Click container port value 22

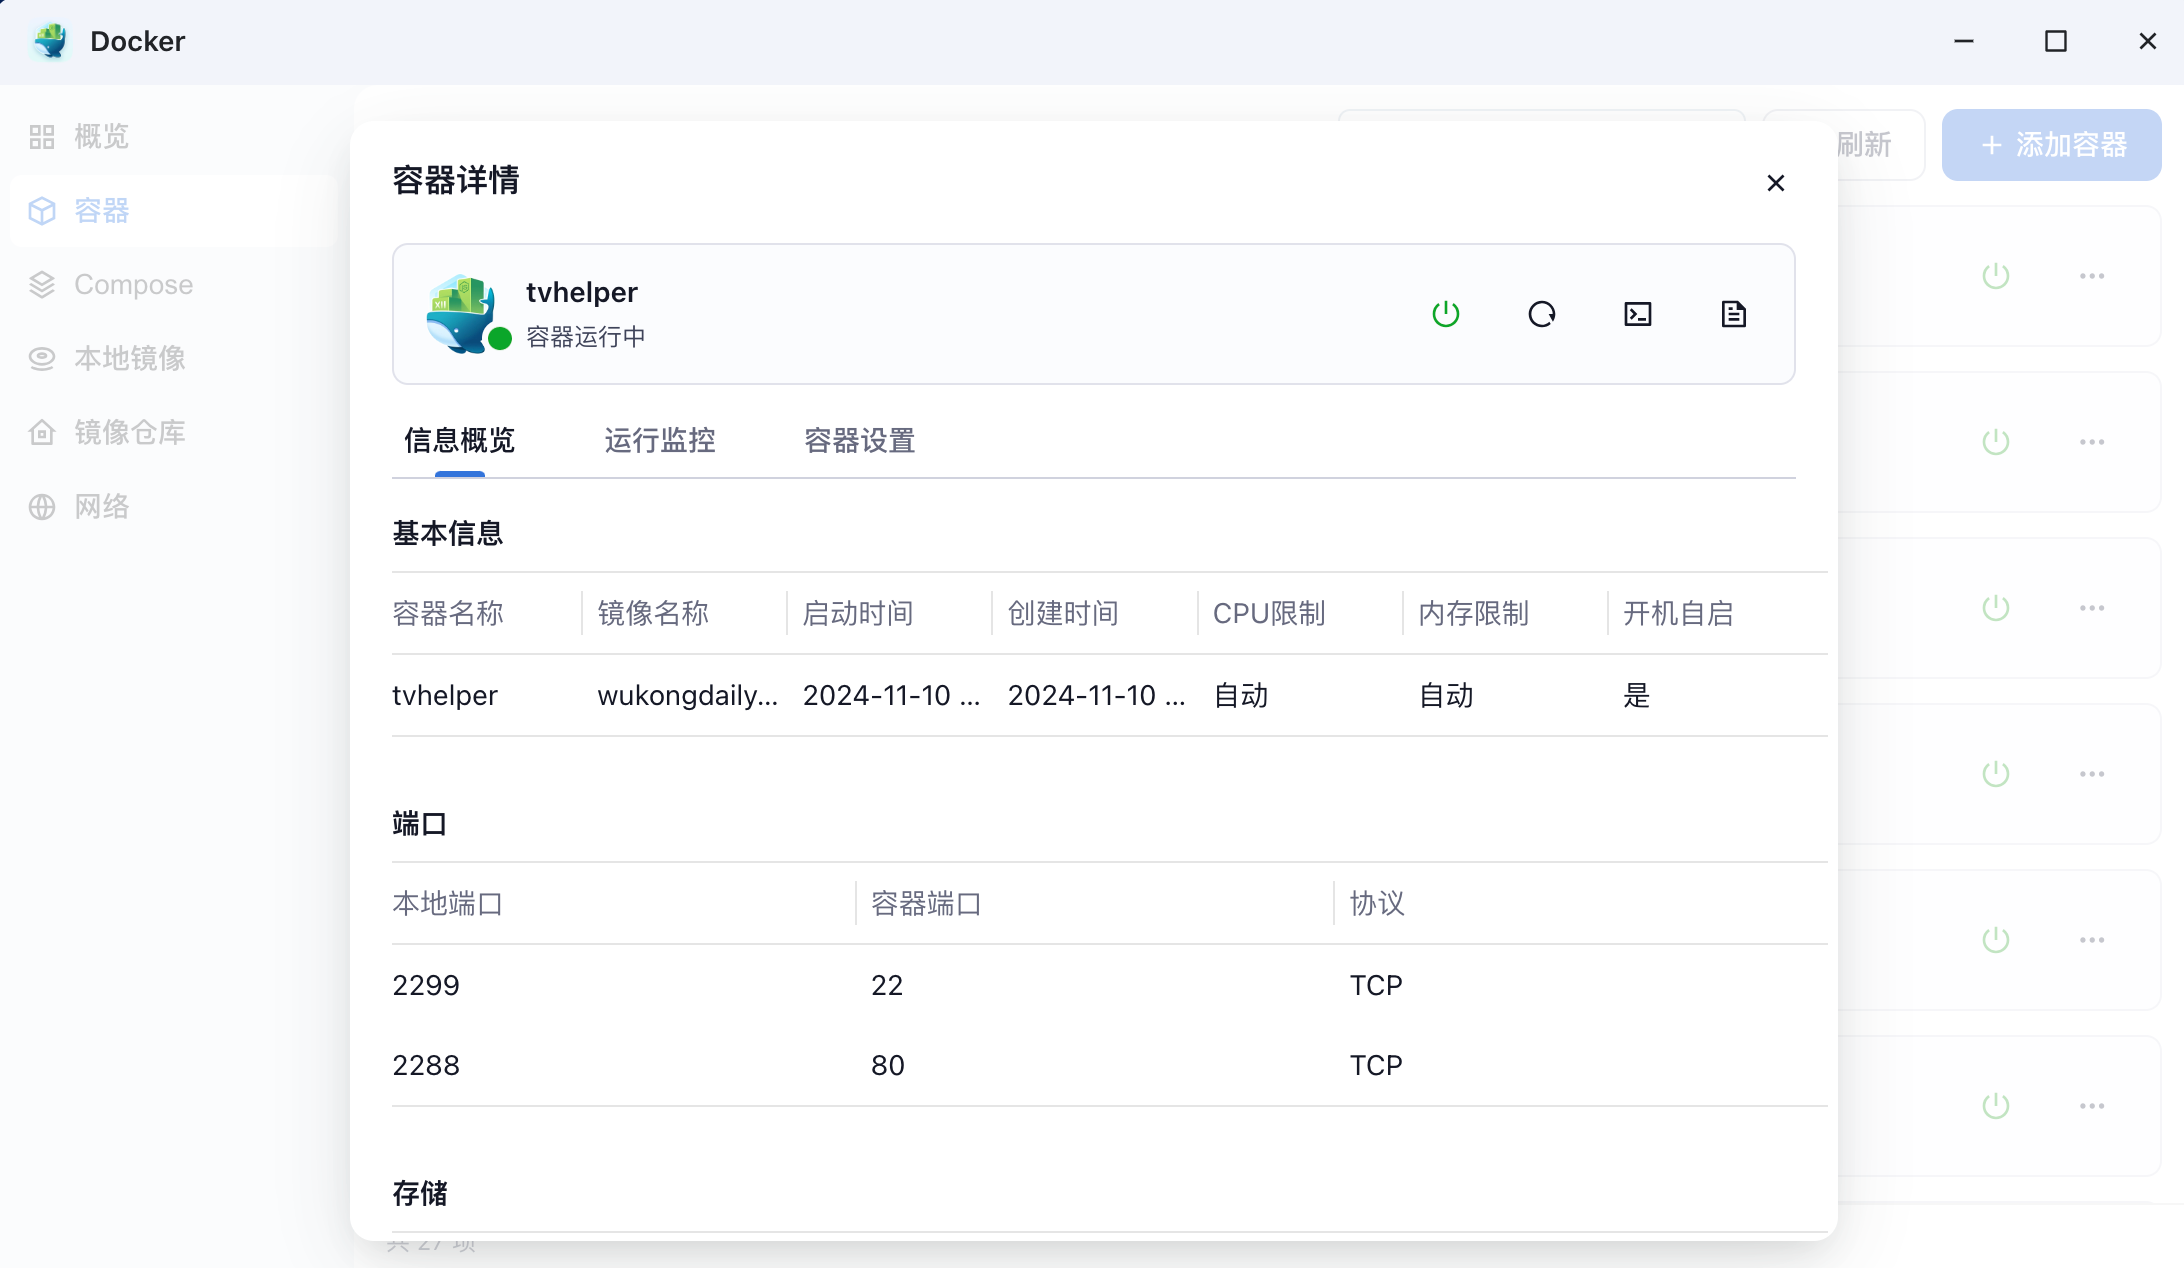coord(887,985)
